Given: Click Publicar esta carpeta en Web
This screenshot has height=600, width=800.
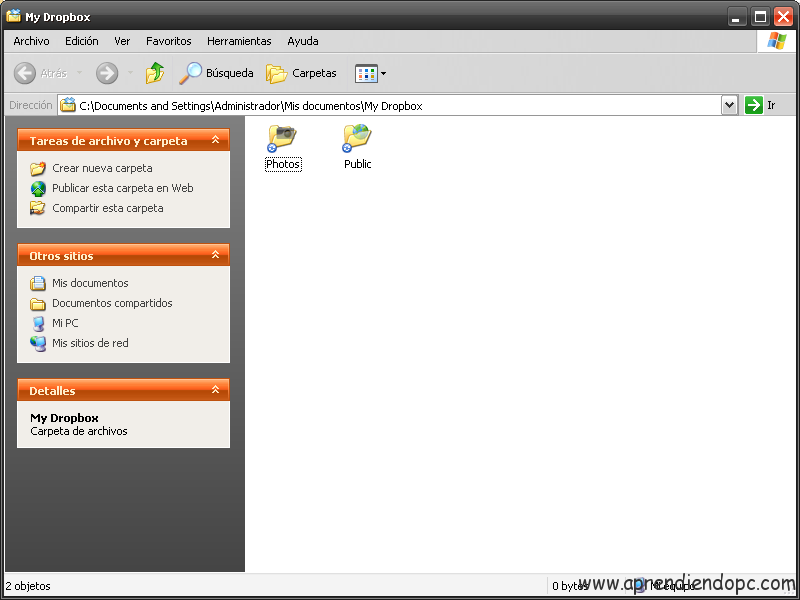Looking at the screenshot, I should pyautogui.click(x=122, y=188).
